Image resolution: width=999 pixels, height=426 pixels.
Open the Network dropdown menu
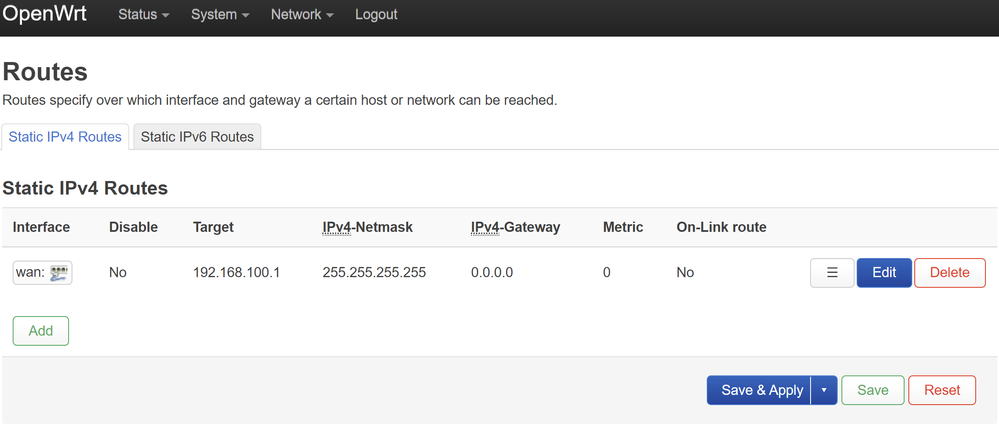click(301, 15)
